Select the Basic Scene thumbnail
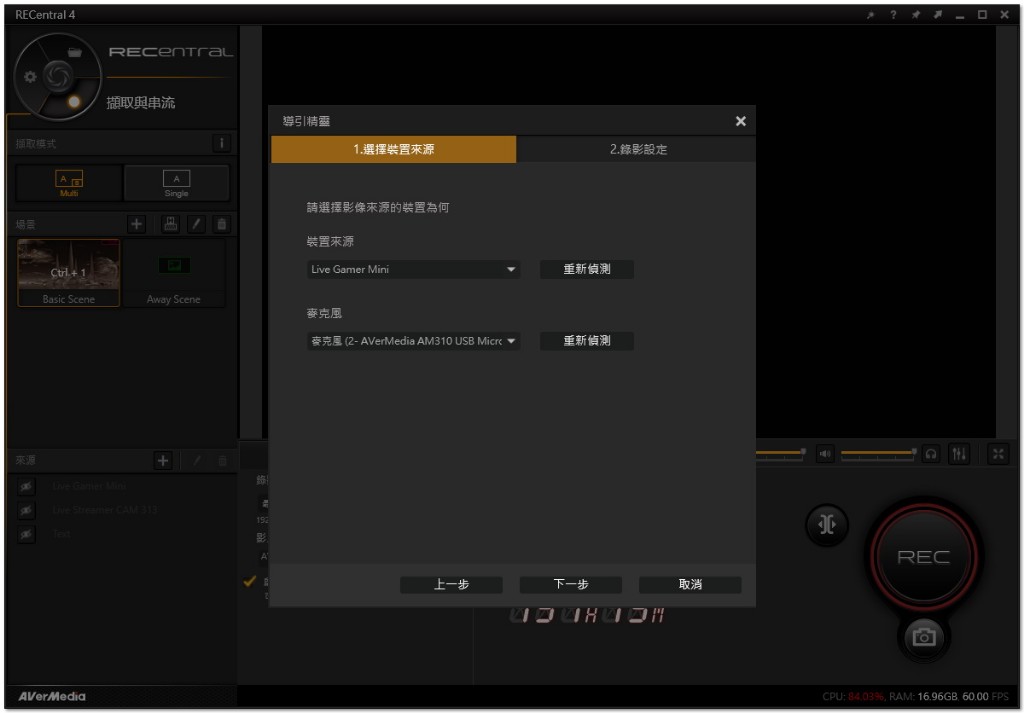The width and height of the screenshot is (1024, 713). click(69, 272)
